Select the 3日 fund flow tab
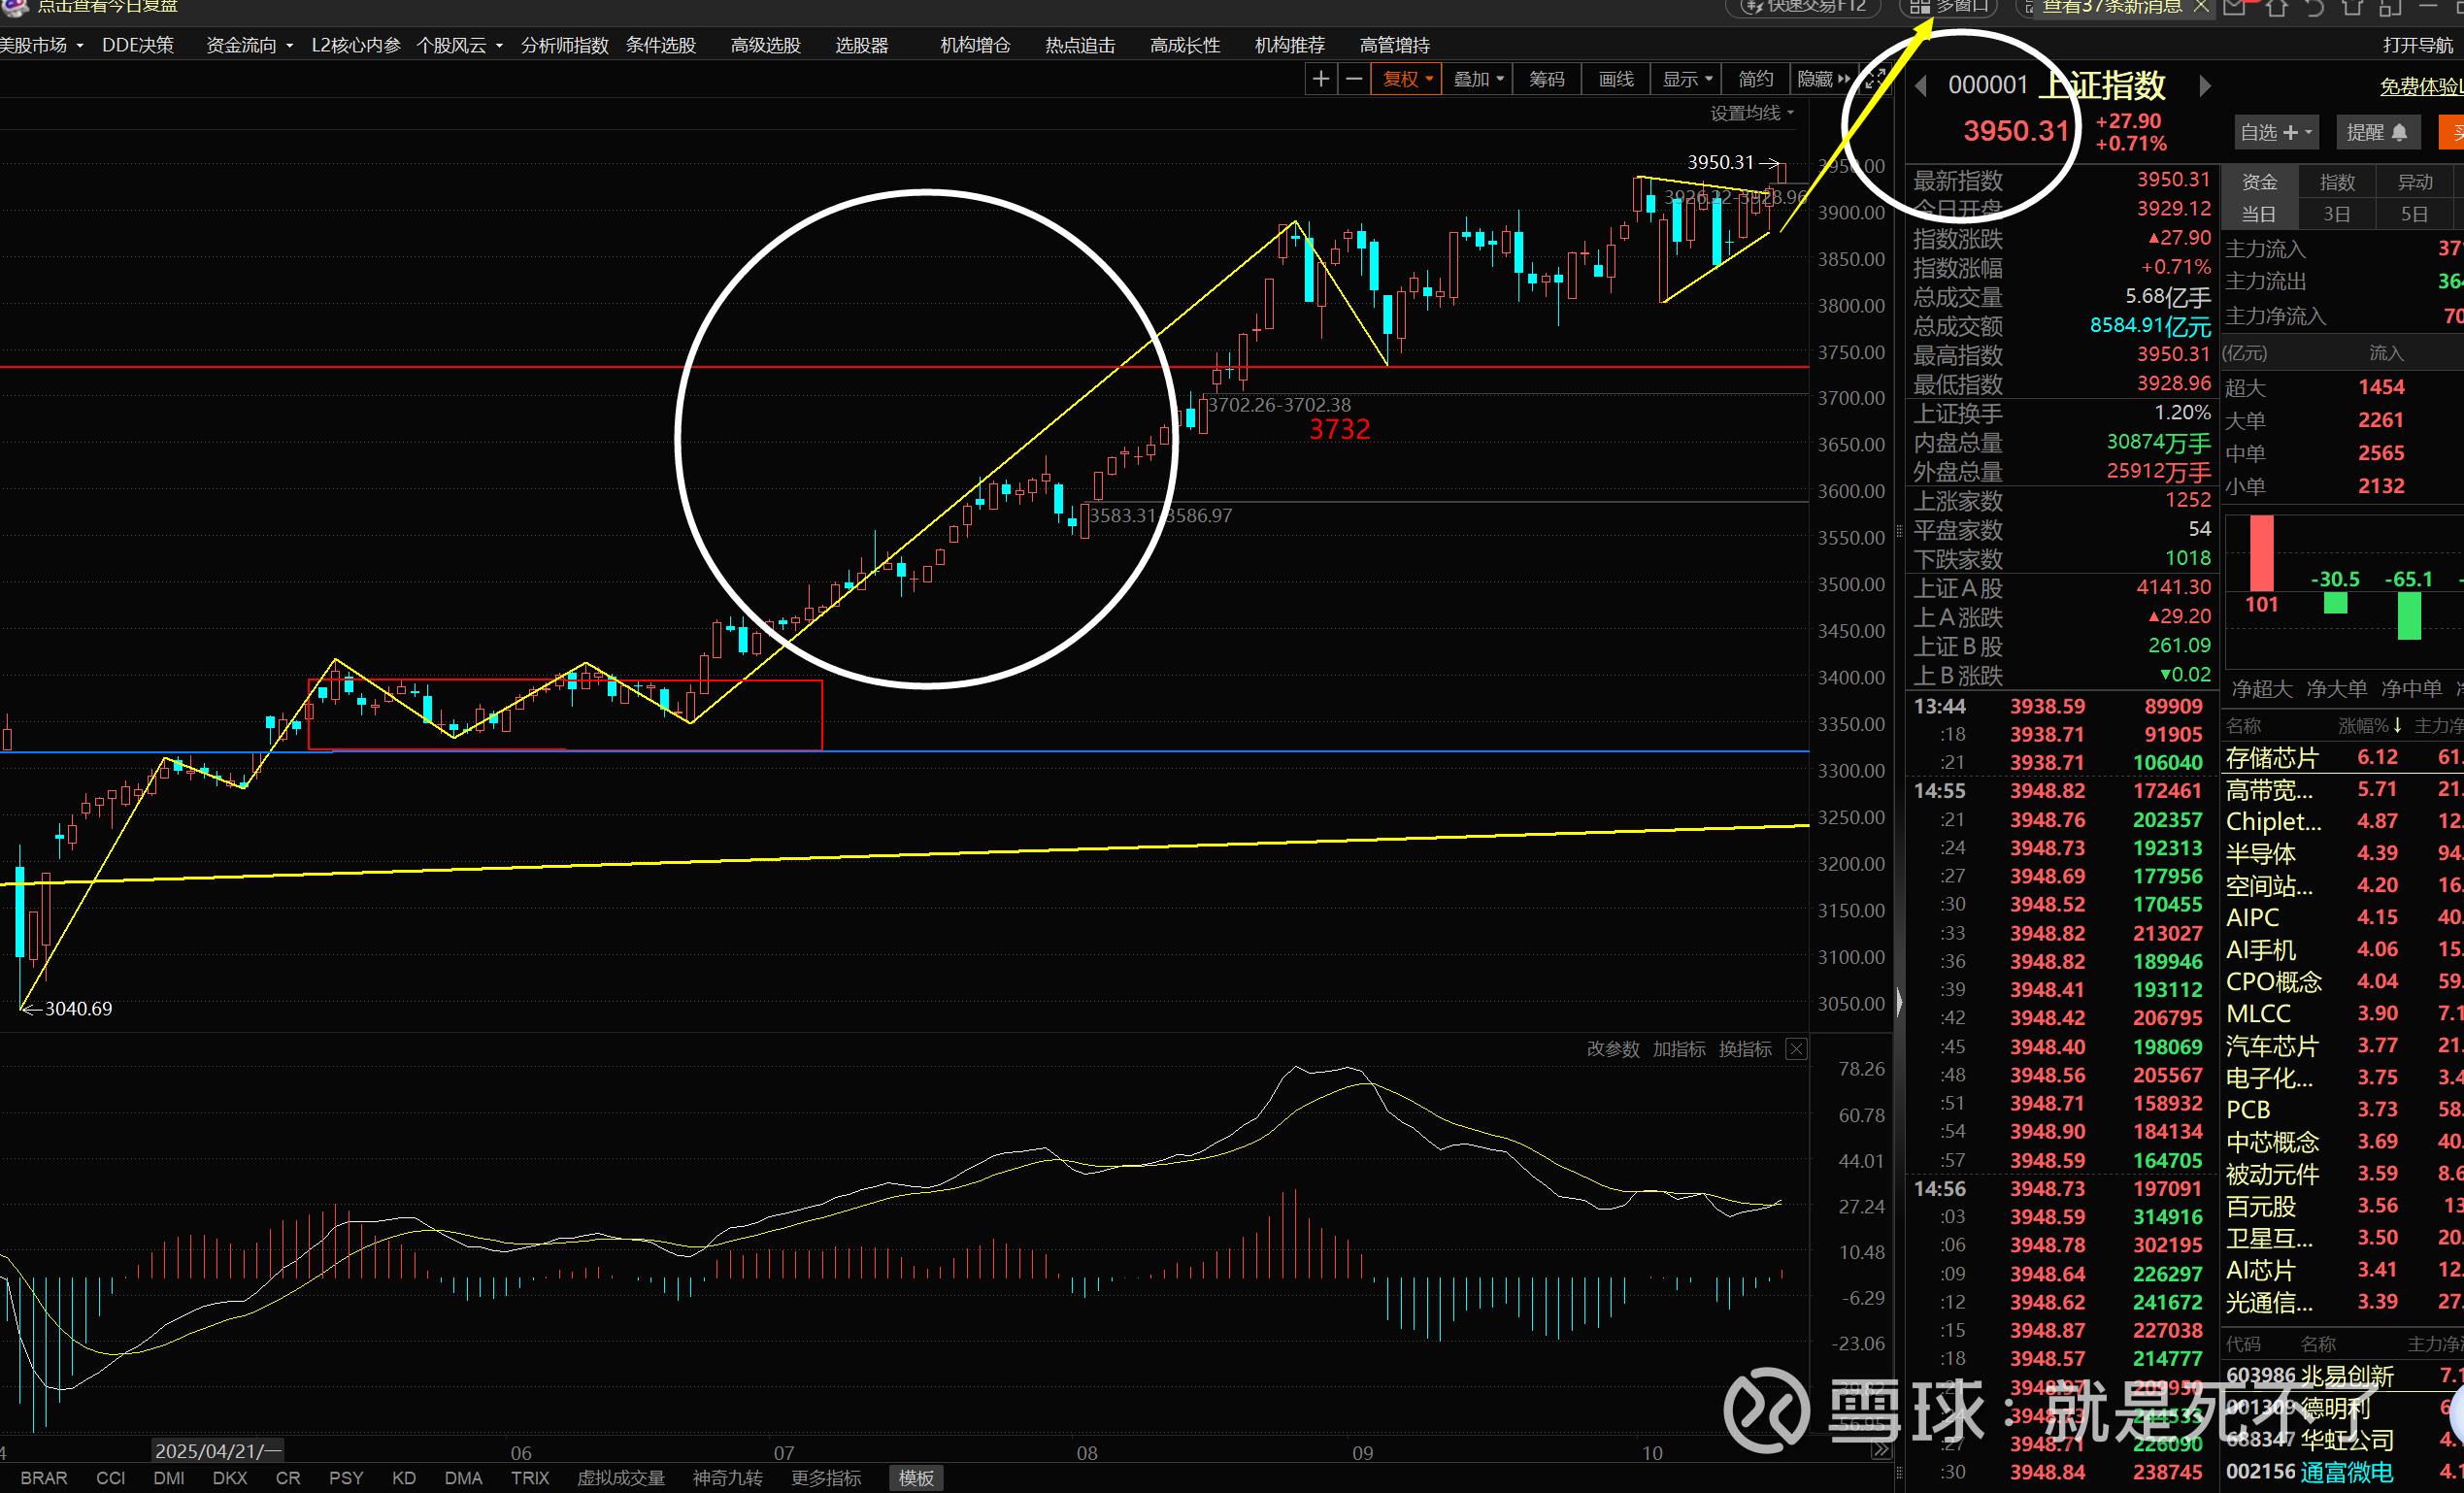This screenshot has height=1493, width=2464. point(2336,214)
